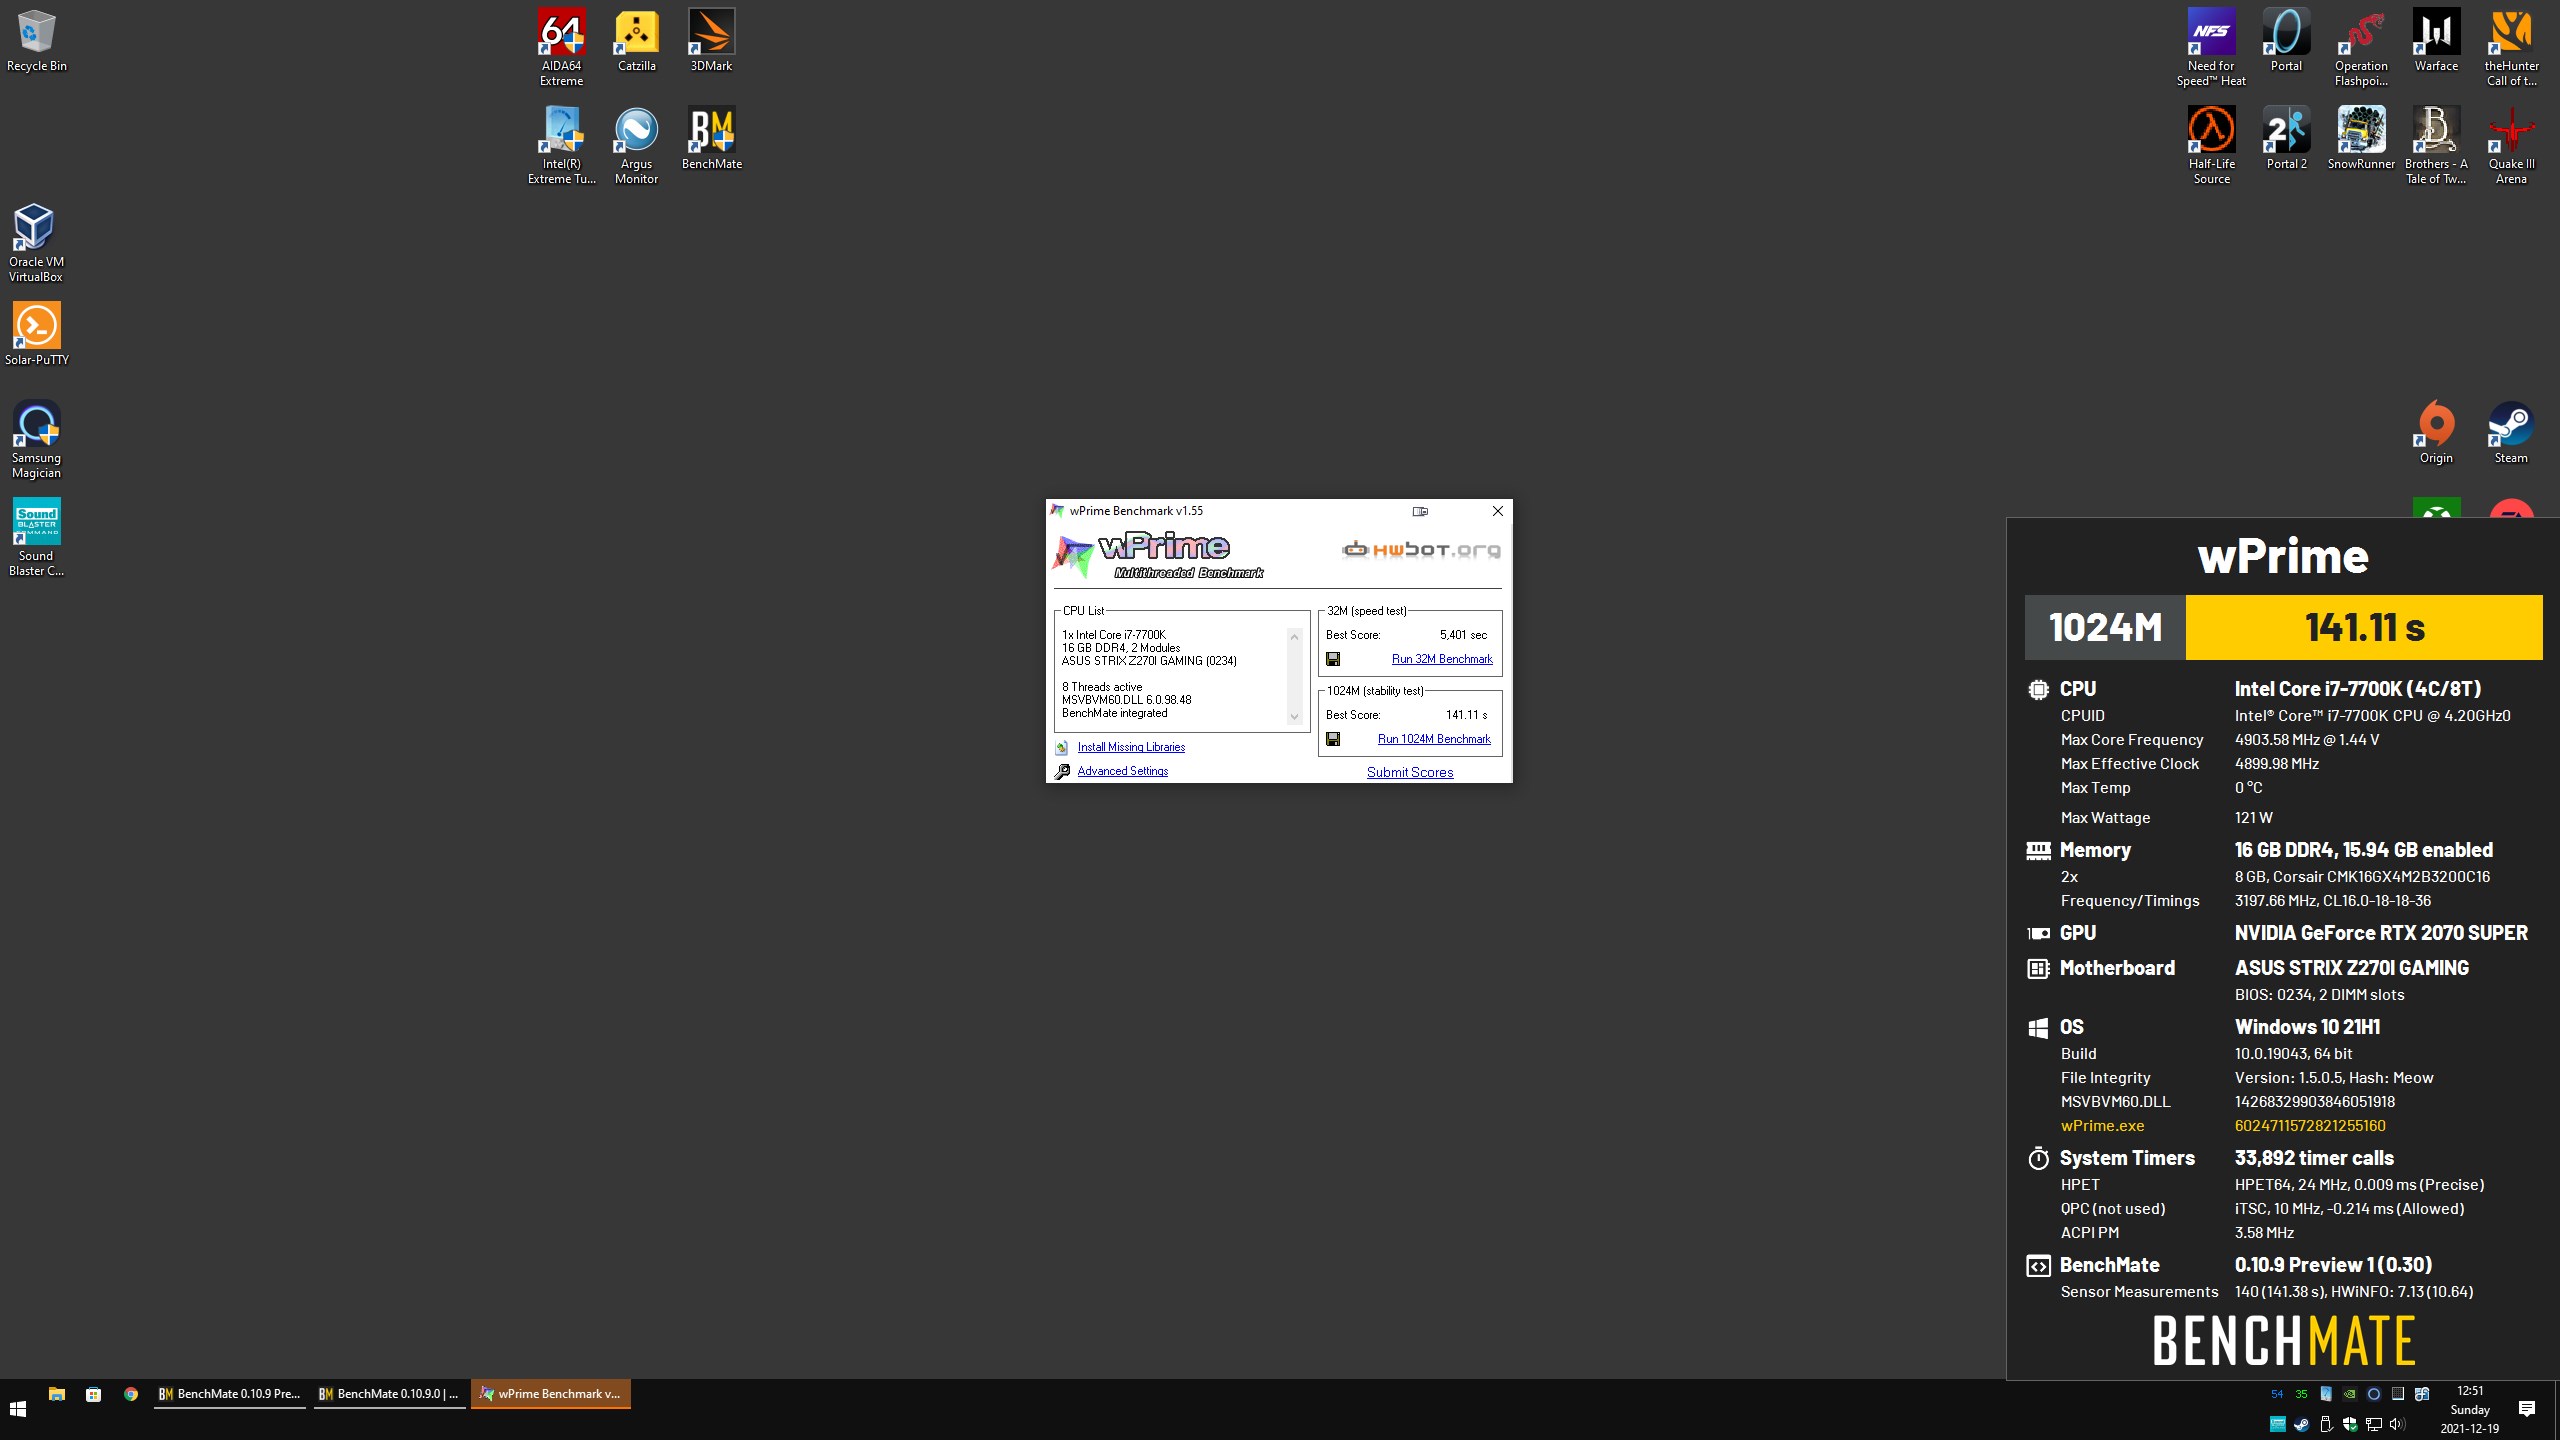This screenshot has width=2560, height=1440.
Task: Open Intel Extreme Tuning Utility shortcut
Action: coord(561,145)
